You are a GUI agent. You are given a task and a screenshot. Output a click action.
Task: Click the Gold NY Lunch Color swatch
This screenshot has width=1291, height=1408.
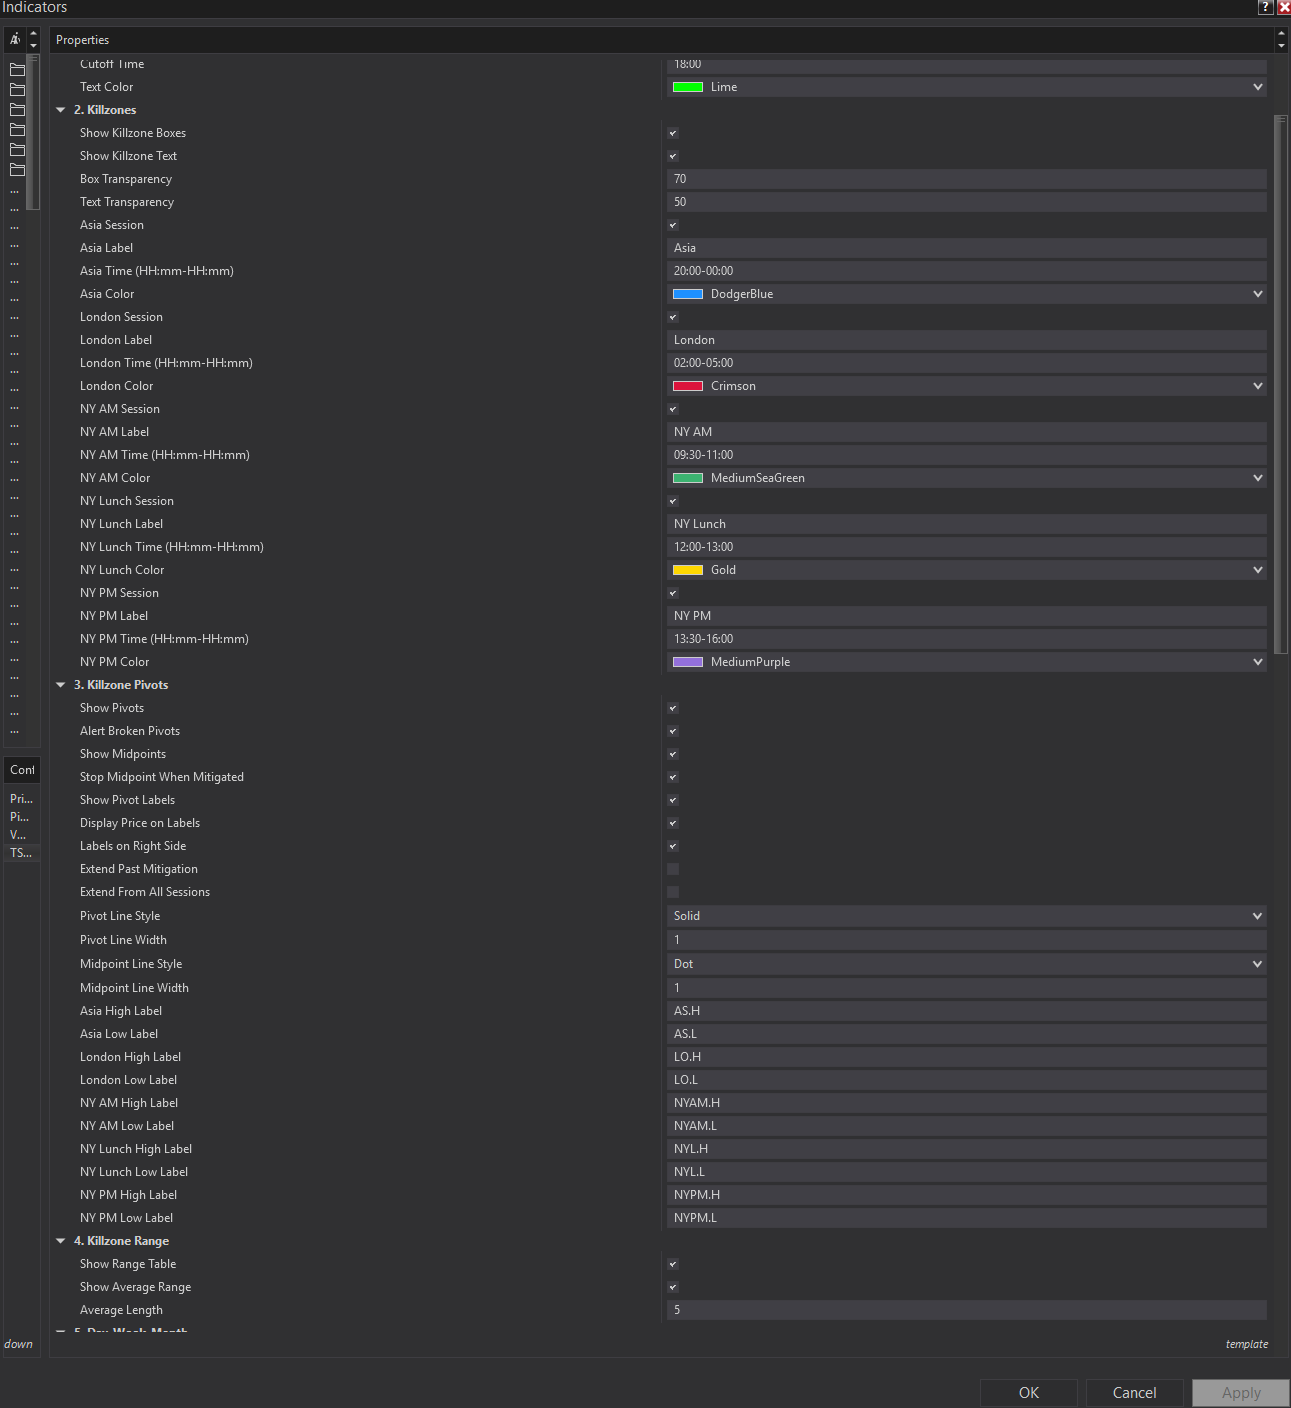(x=688, y=570)
